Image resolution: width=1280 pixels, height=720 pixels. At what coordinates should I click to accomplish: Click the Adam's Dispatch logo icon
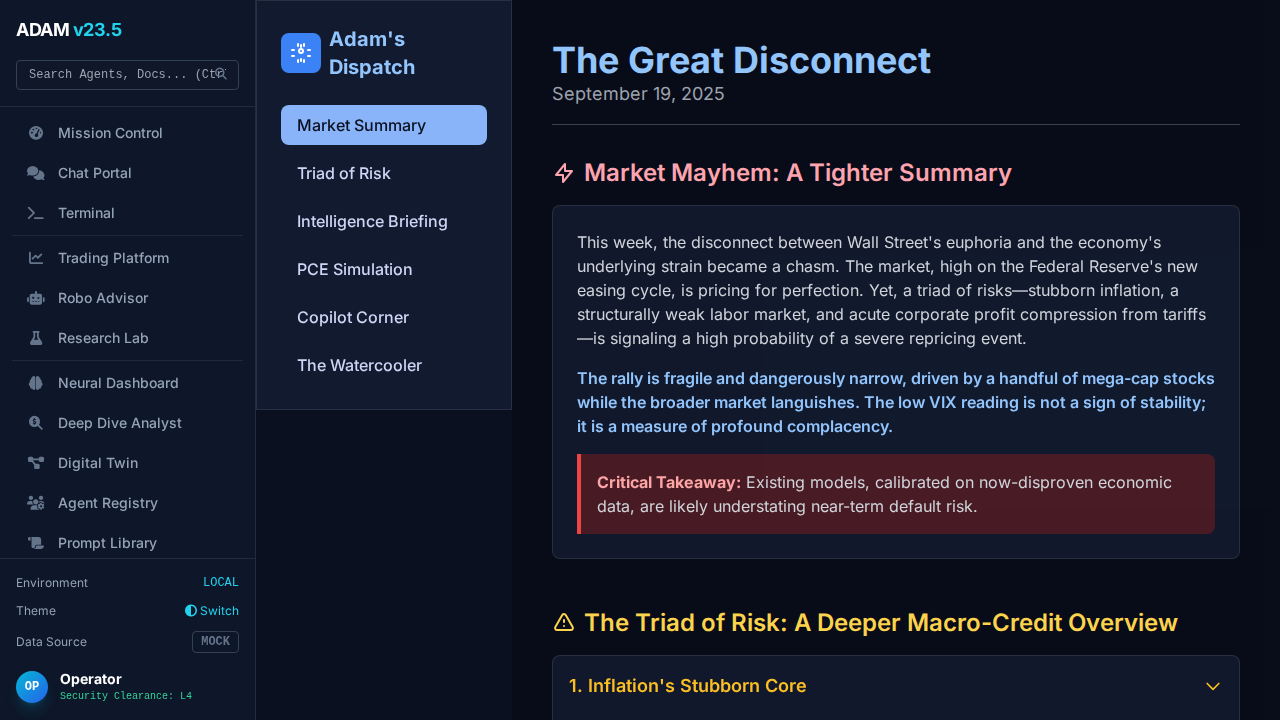pos(301,53)
